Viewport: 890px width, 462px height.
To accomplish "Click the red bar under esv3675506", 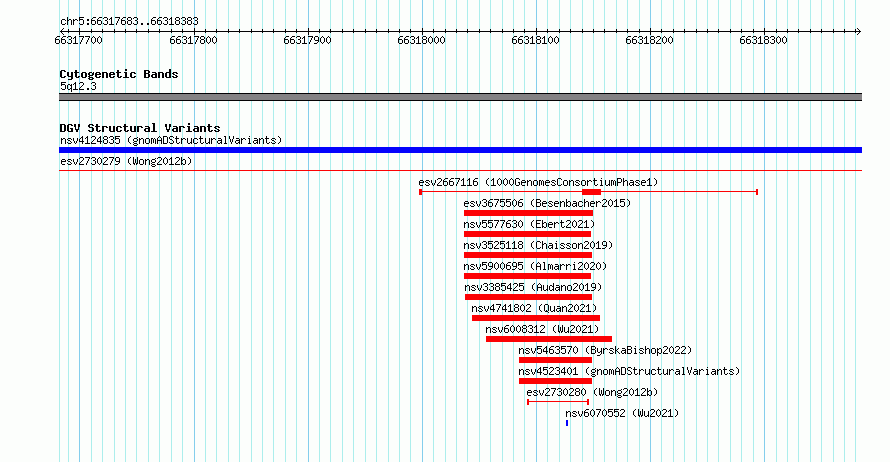I will tap(528, 213).
